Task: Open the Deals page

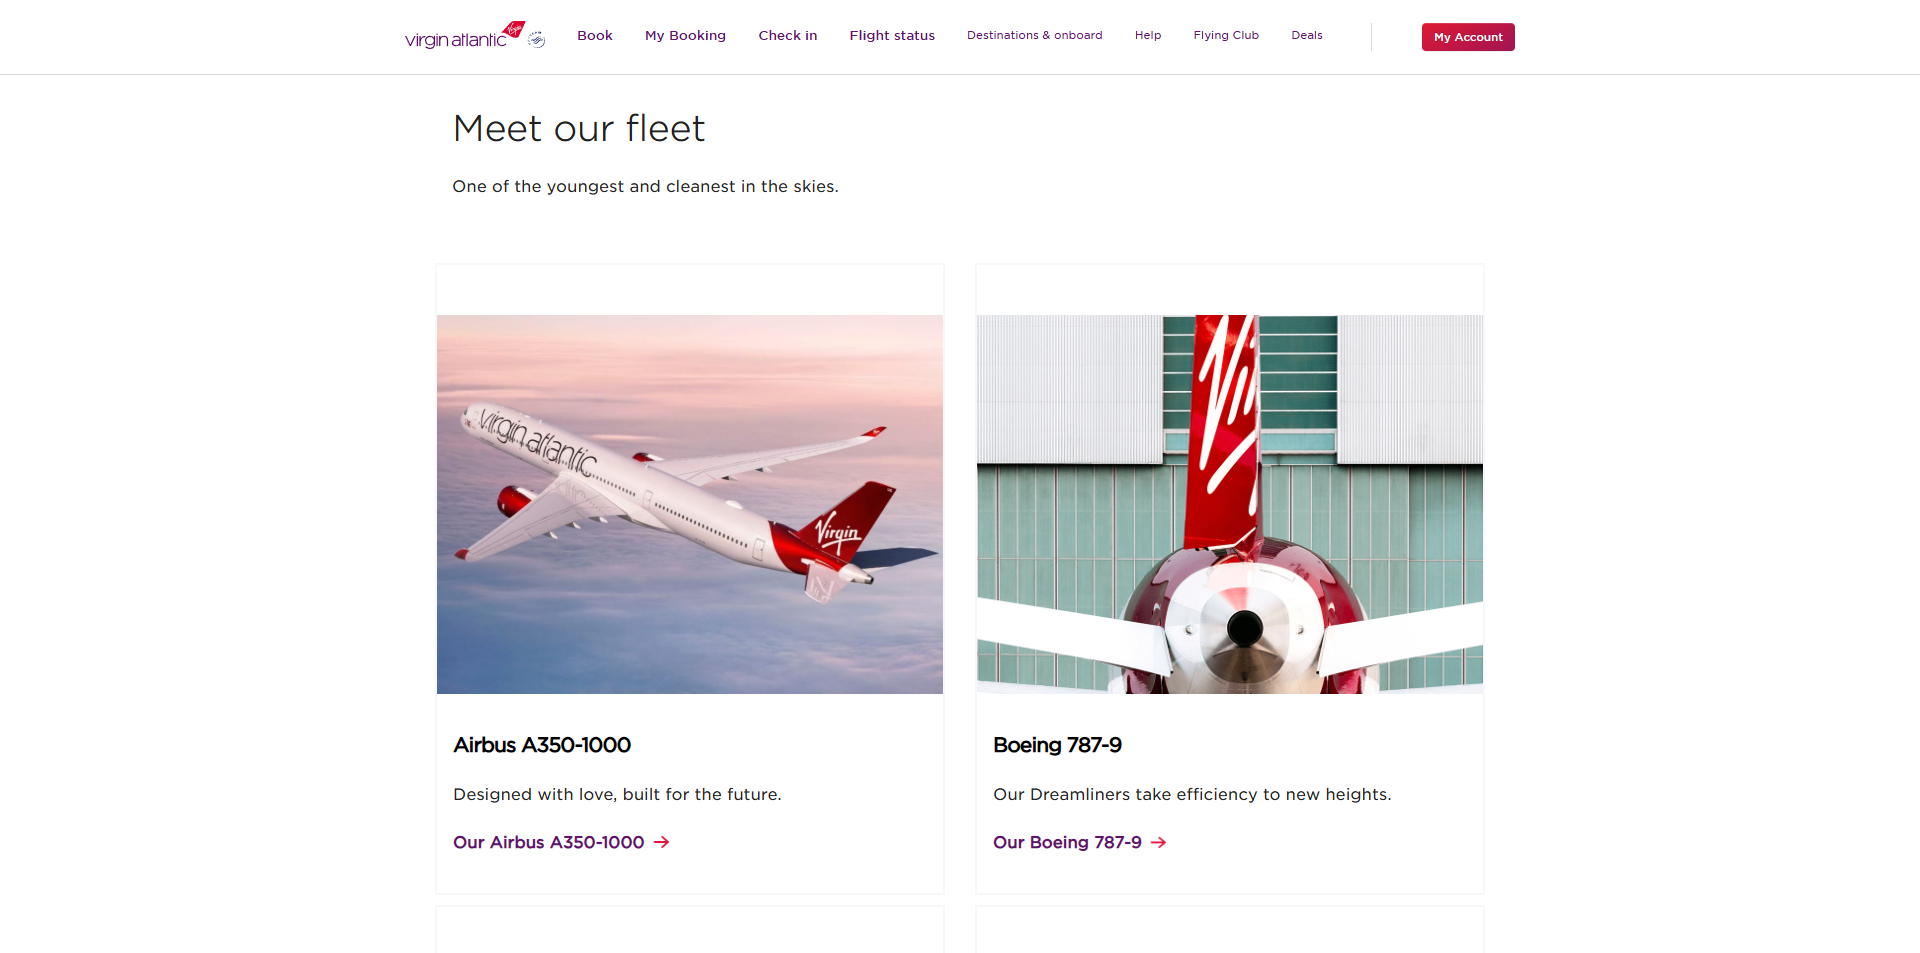Action: click(1306, 35)
